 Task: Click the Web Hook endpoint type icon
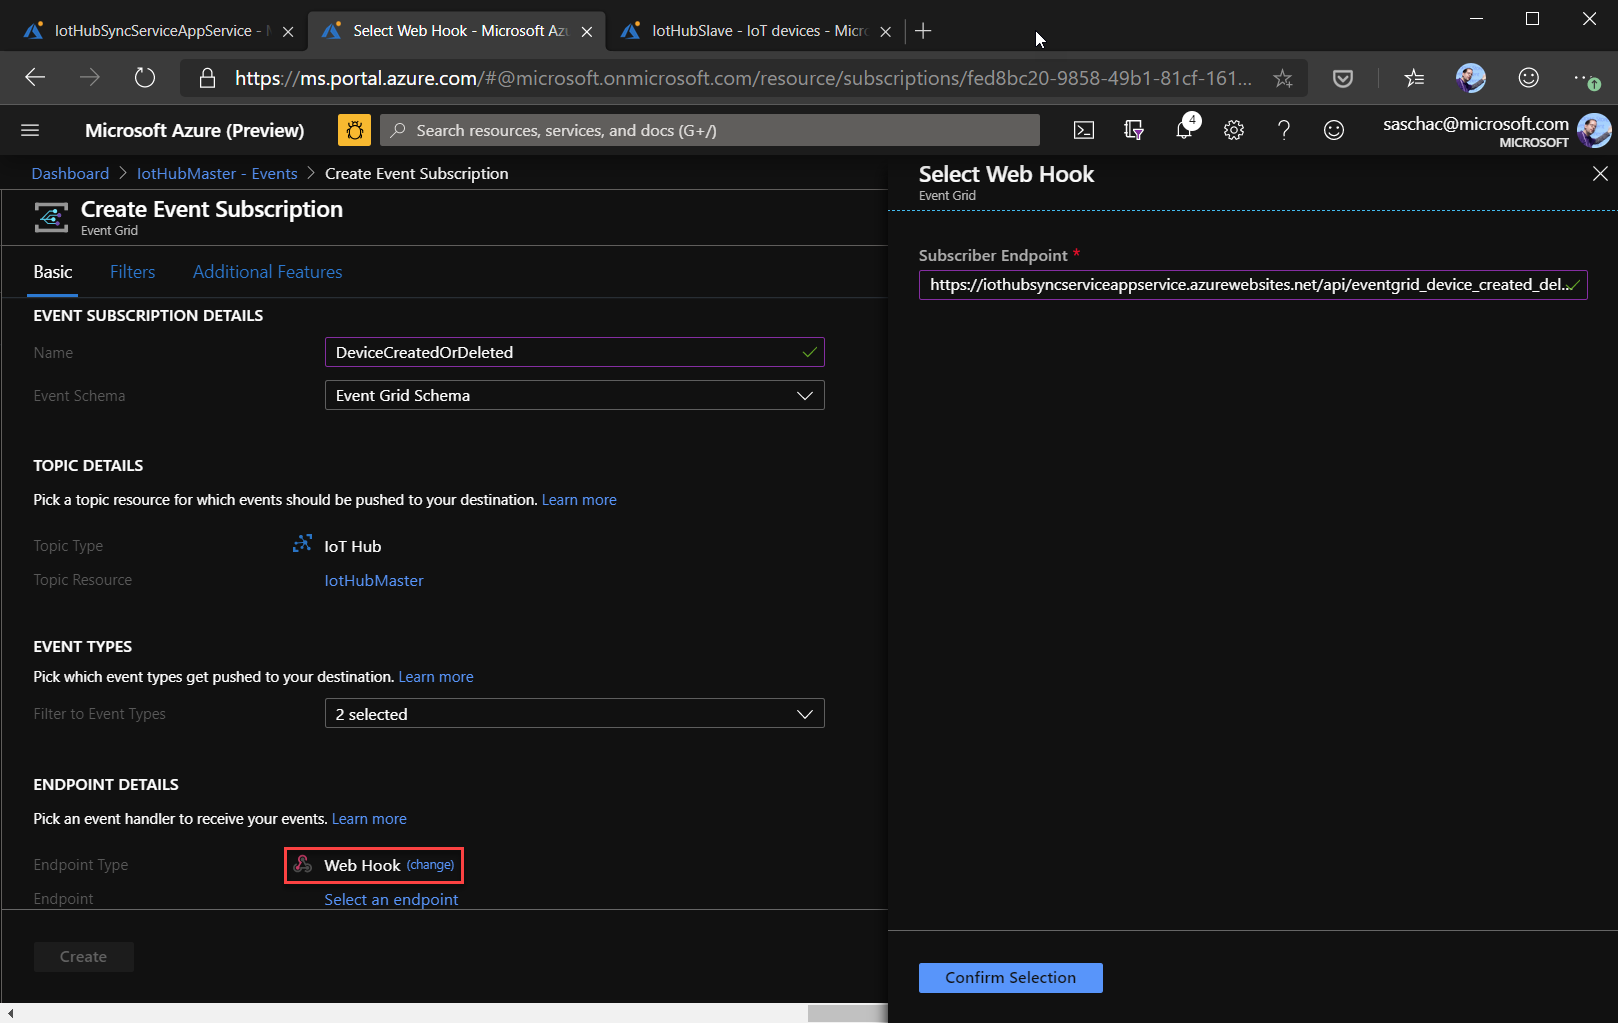303,864
